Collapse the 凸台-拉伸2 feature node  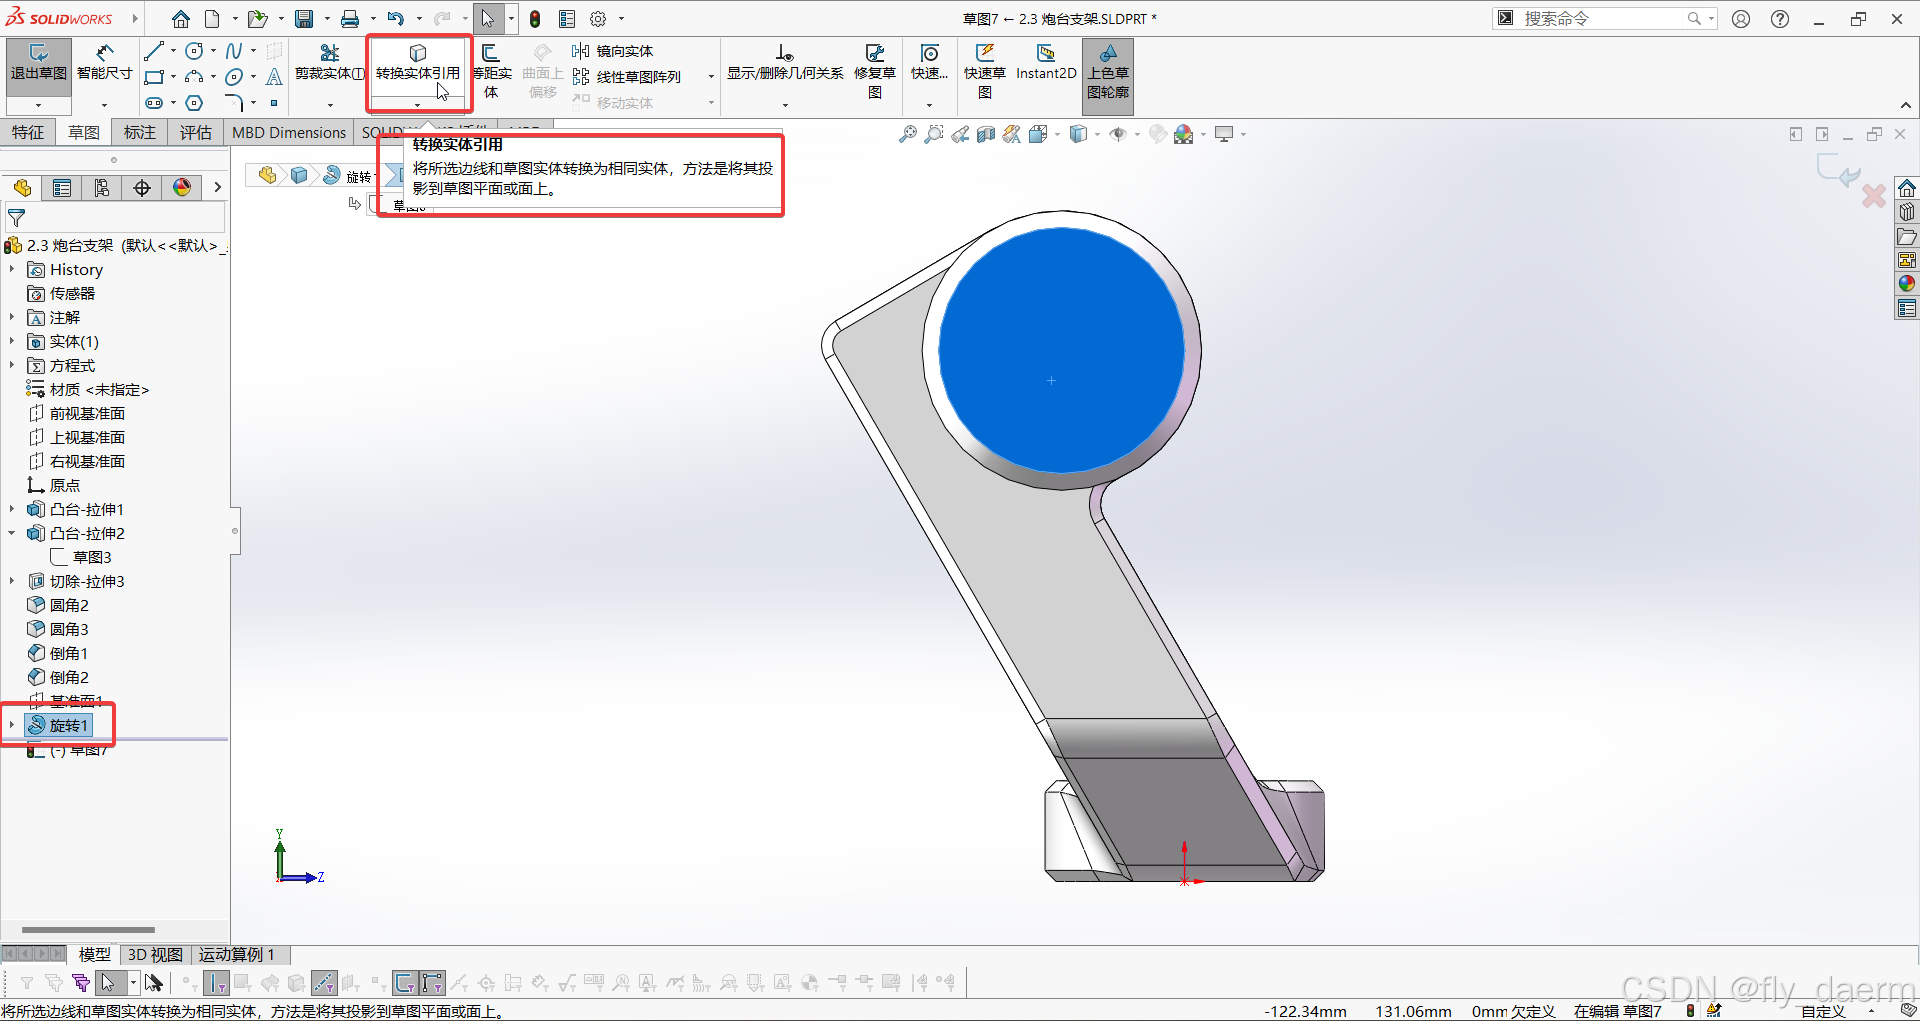12,533
